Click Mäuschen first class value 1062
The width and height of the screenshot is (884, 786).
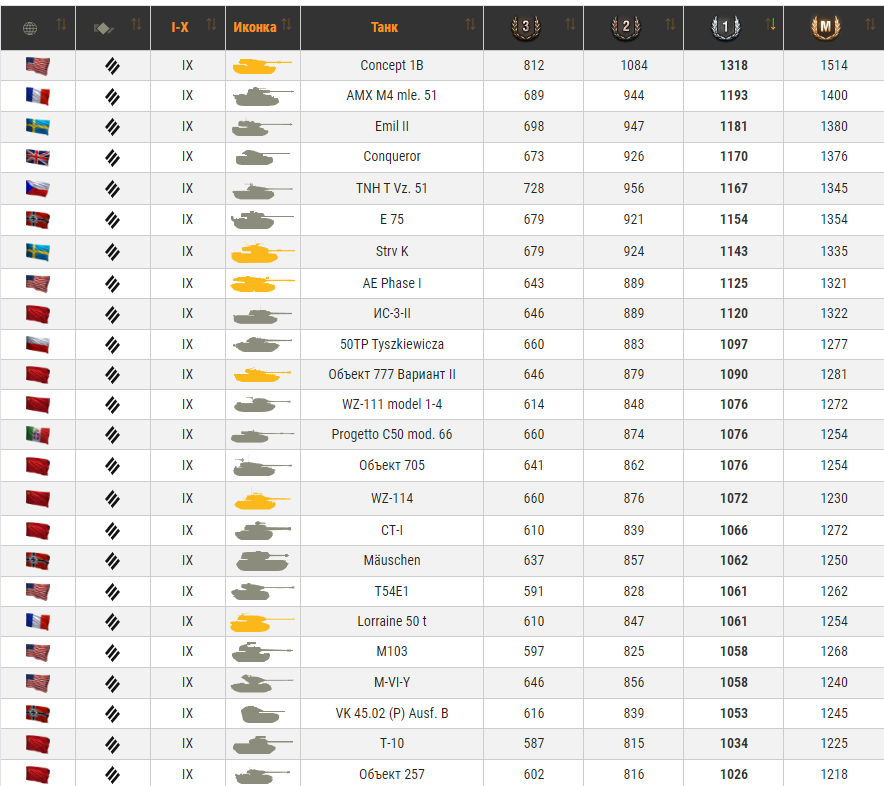[734, 560]
